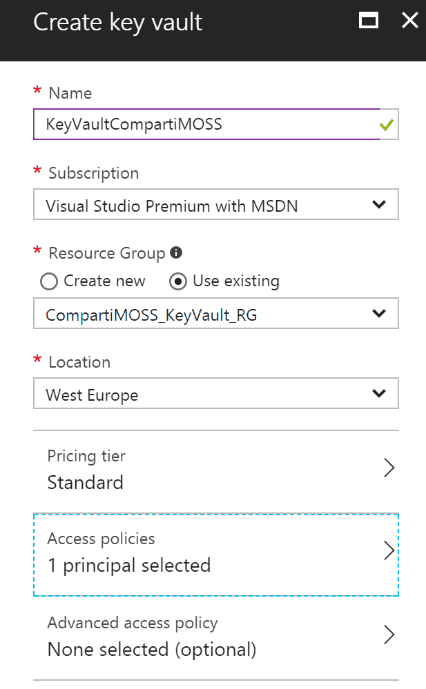Click the Access policies chevron arrow

389,551
